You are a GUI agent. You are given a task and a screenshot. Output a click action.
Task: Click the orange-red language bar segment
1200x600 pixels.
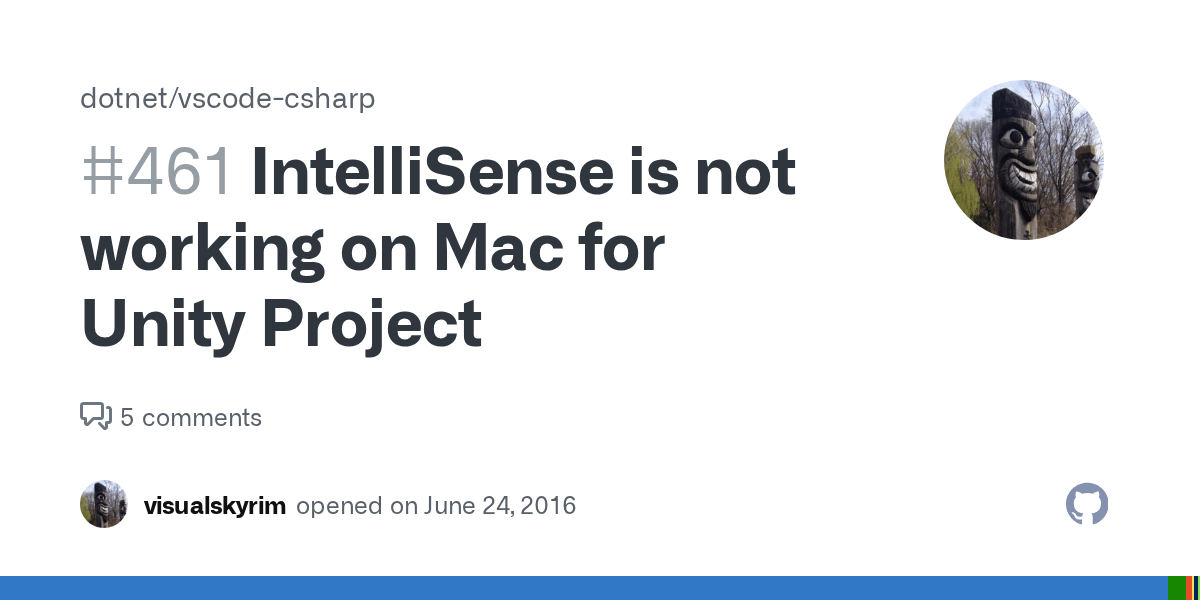tap(1189, 588)
